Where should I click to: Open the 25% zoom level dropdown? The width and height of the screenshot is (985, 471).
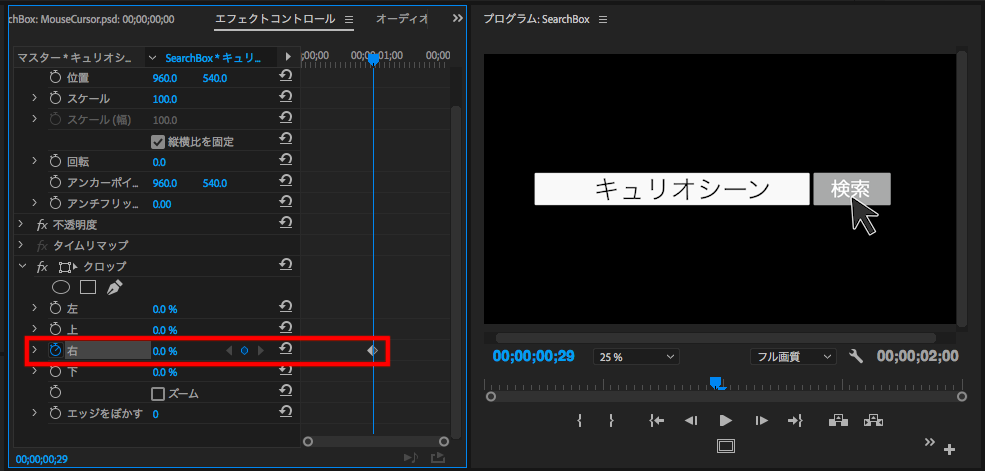pyautogui.click(x=636, y=356)
